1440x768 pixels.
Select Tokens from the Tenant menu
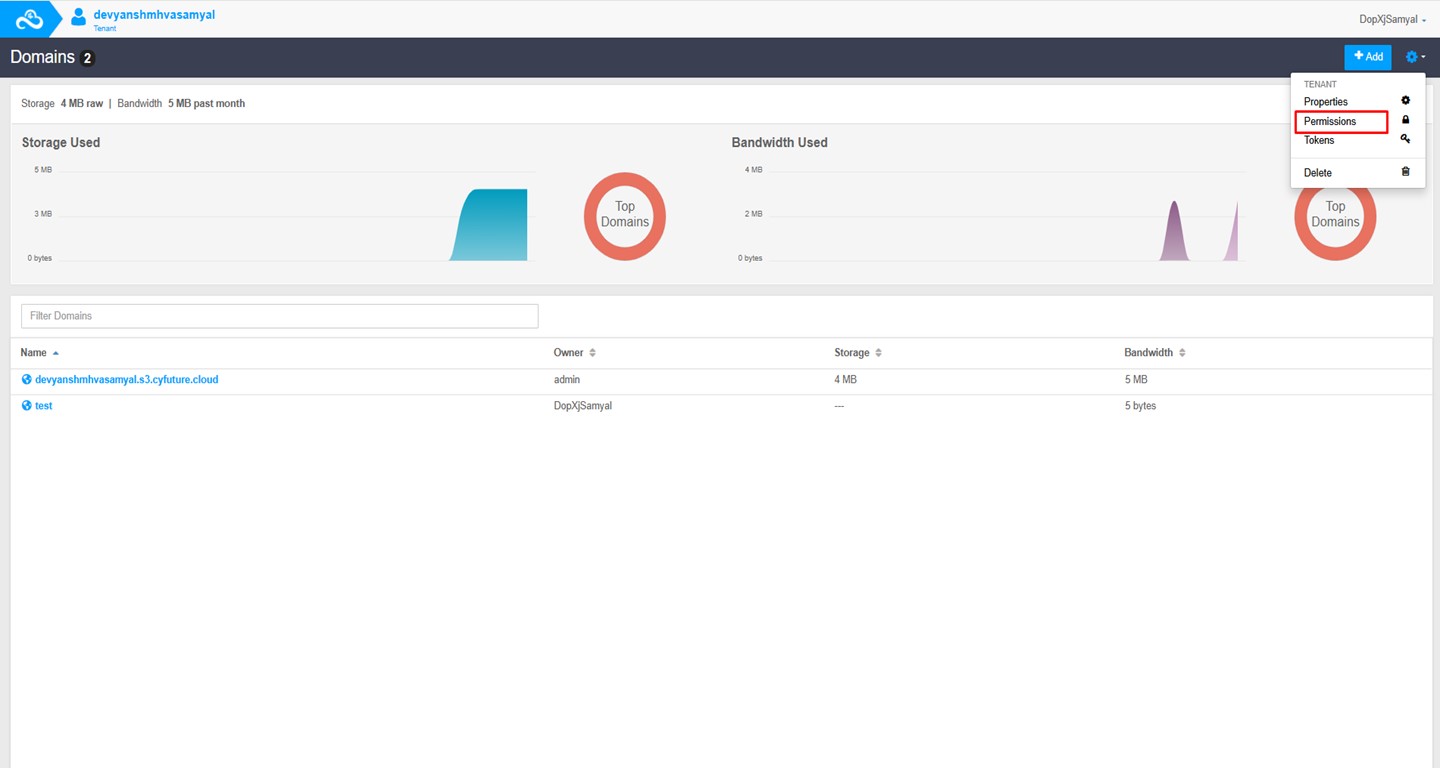(1318, 140)
